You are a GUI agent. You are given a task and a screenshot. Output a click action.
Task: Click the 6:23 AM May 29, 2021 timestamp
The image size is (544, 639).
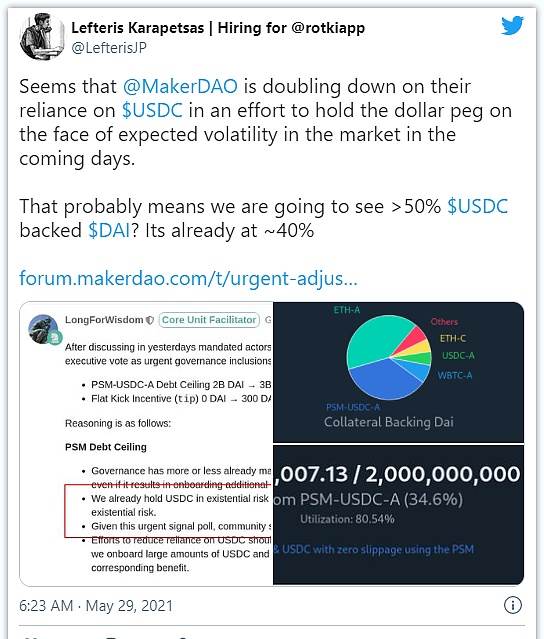click(x=96, y=606)
